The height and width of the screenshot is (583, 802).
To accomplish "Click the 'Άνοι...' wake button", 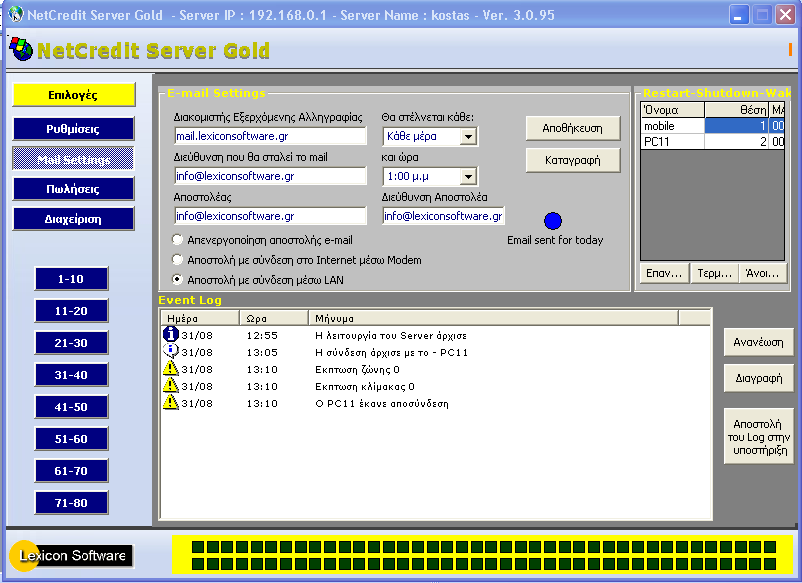I will pos(763,273).
